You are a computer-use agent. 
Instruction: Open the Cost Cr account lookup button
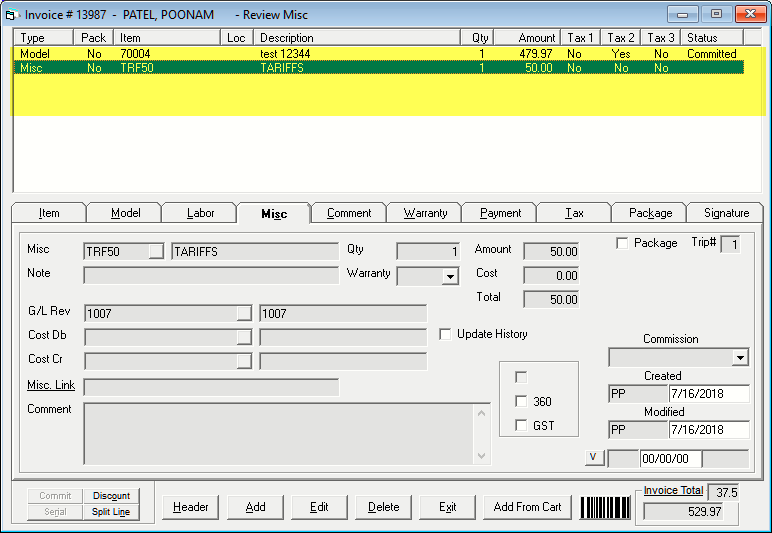[x=244, y=361]
